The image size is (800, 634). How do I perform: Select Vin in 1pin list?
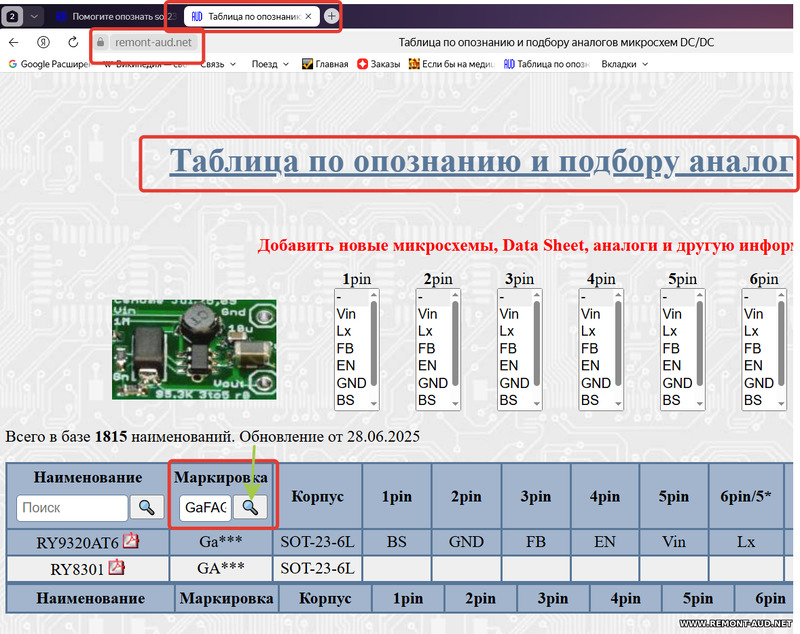tap(346, 314)
